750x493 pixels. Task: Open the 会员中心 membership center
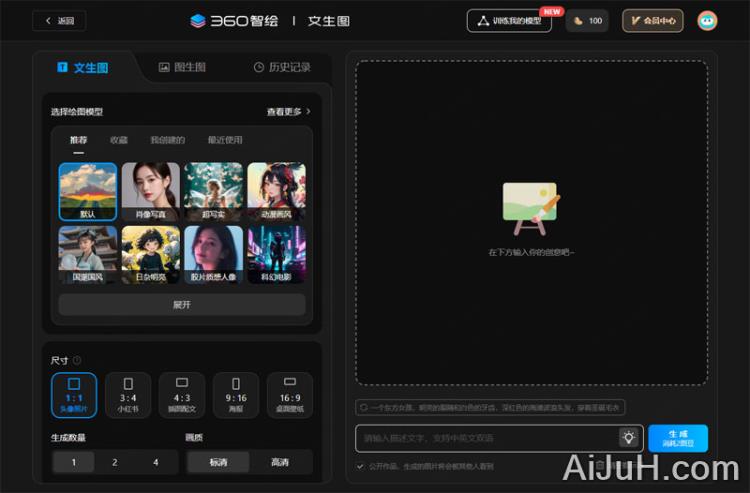653,21
